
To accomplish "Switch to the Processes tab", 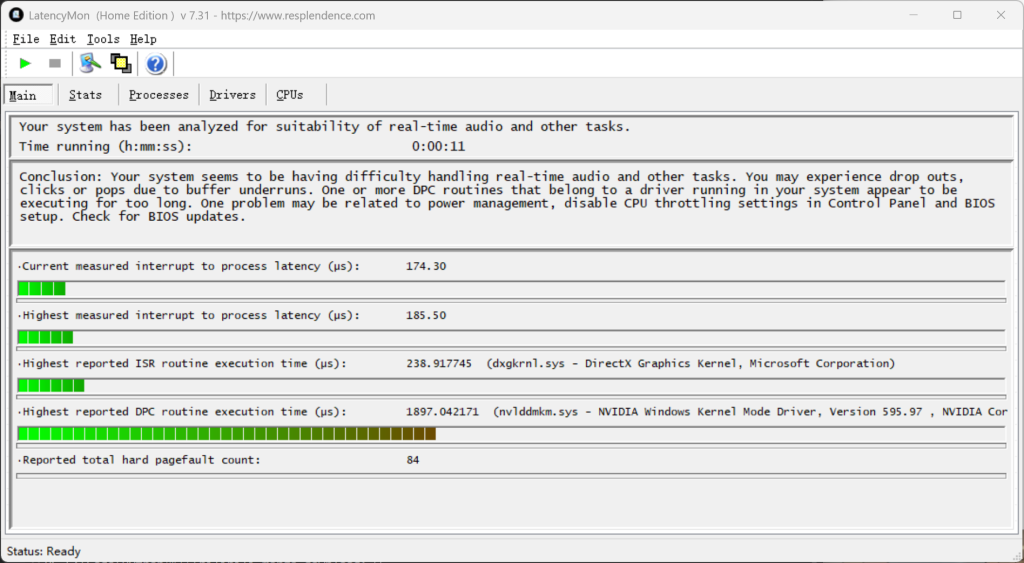I will point(158,95).
